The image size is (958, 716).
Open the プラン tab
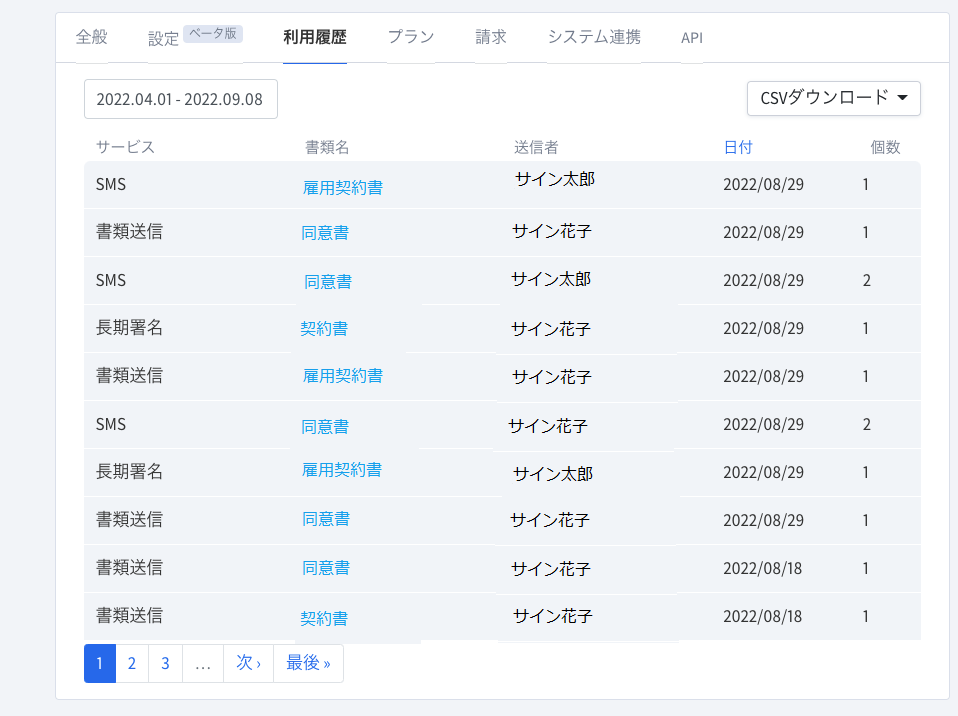pyautogui.click(x=411, y=37)
